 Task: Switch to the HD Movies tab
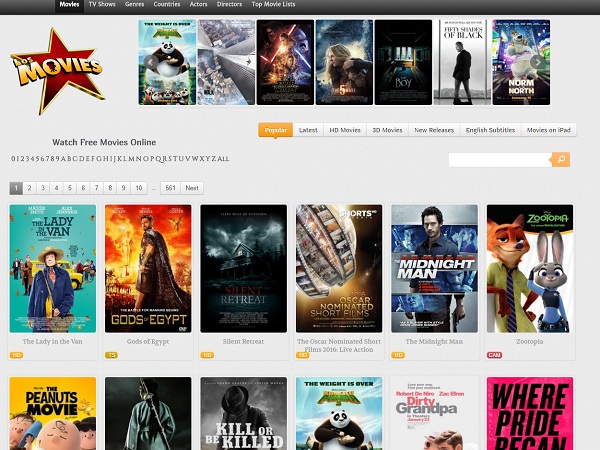[345, 130]
